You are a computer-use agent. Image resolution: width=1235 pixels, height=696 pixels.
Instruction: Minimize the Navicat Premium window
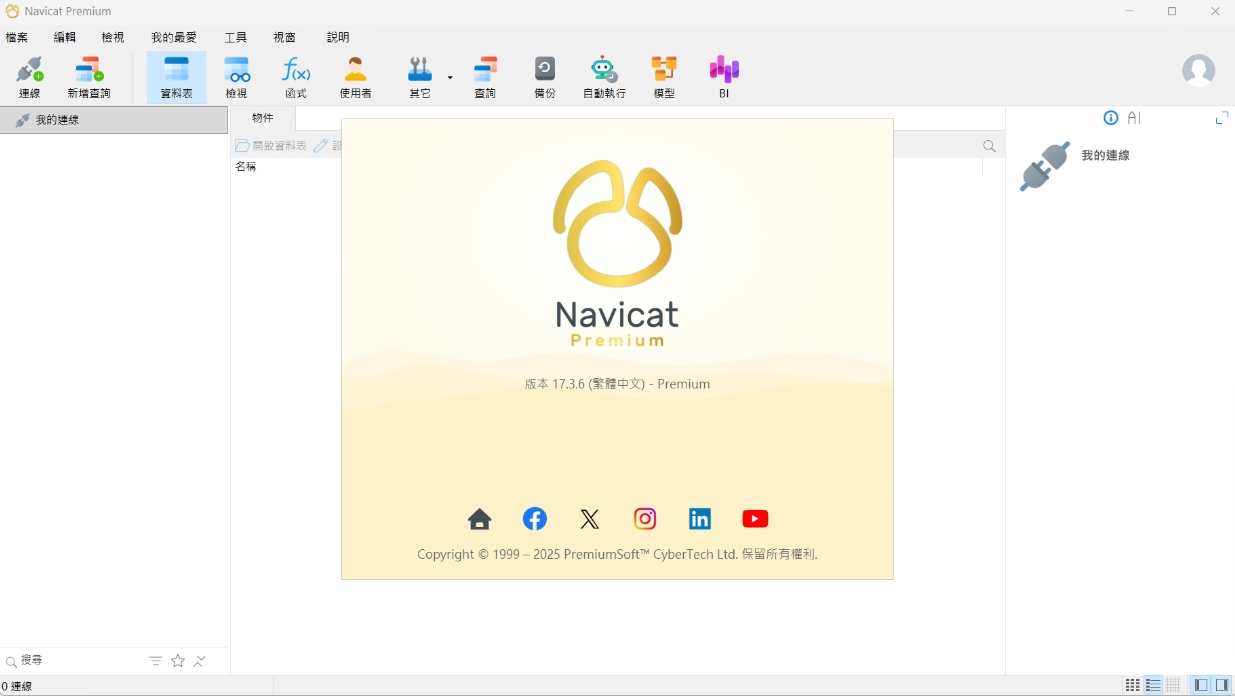1129,12
